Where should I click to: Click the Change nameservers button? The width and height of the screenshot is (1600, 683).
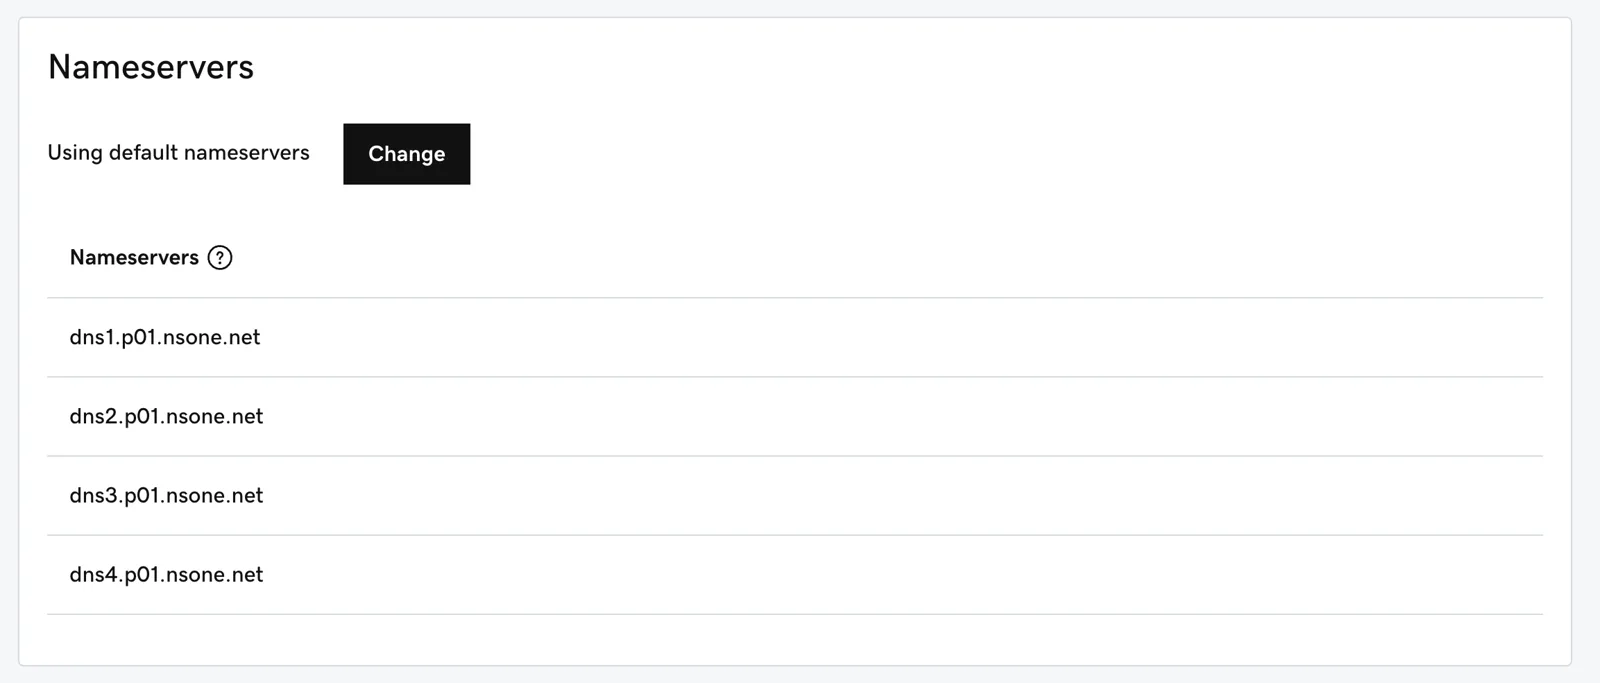pyautogui.click(x=406, y=154)
